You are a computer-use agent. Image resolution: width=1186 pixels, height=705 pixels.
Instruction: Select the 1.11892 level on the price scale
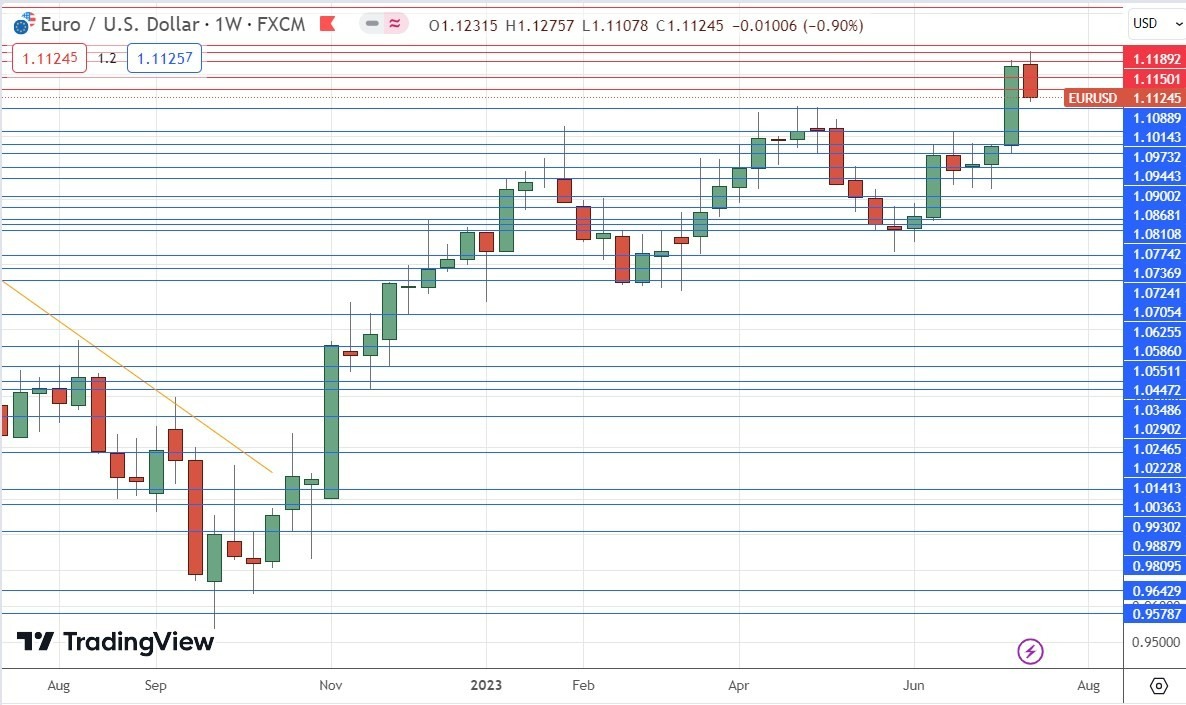[1155, 59]
